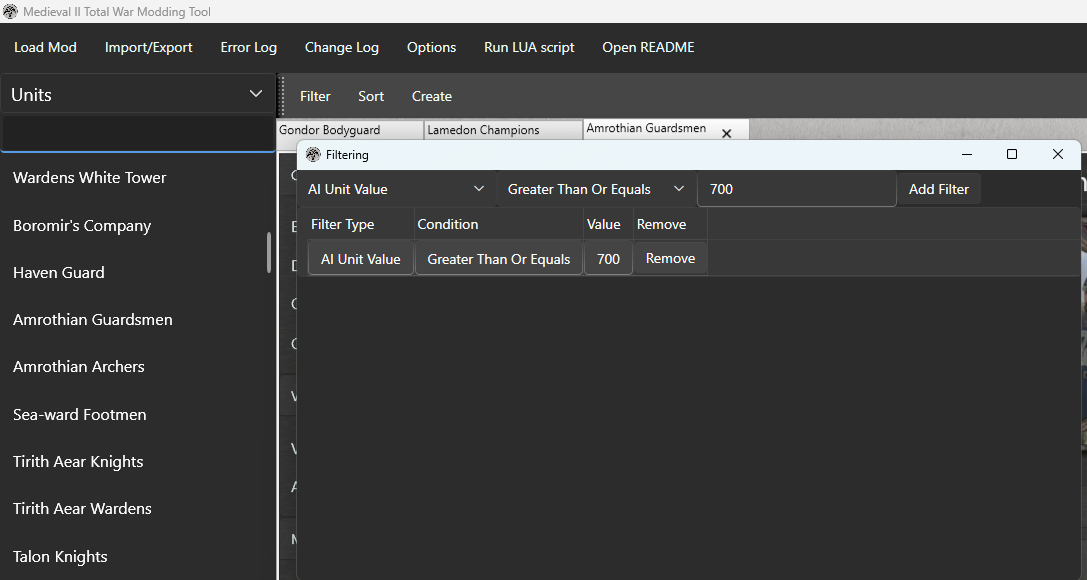Click Run LUA script in the menu bar
1087x580 pixels.
coord(528,47)
